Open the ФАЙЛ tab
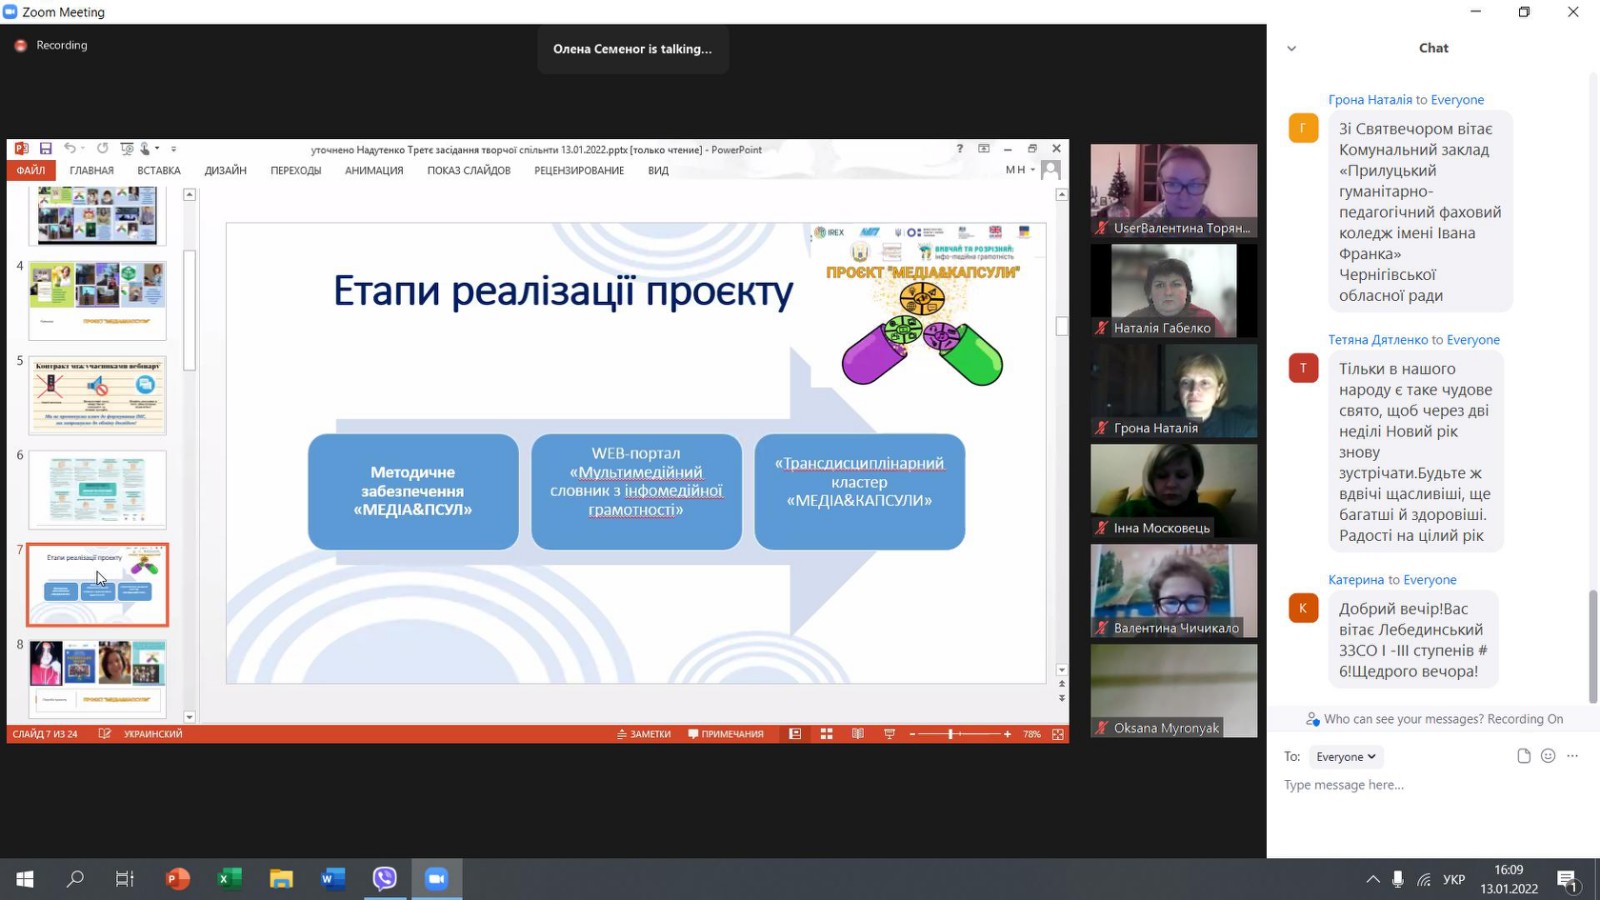The height and width of the screenshot is (900, 1600). click(x=31, y=171)
